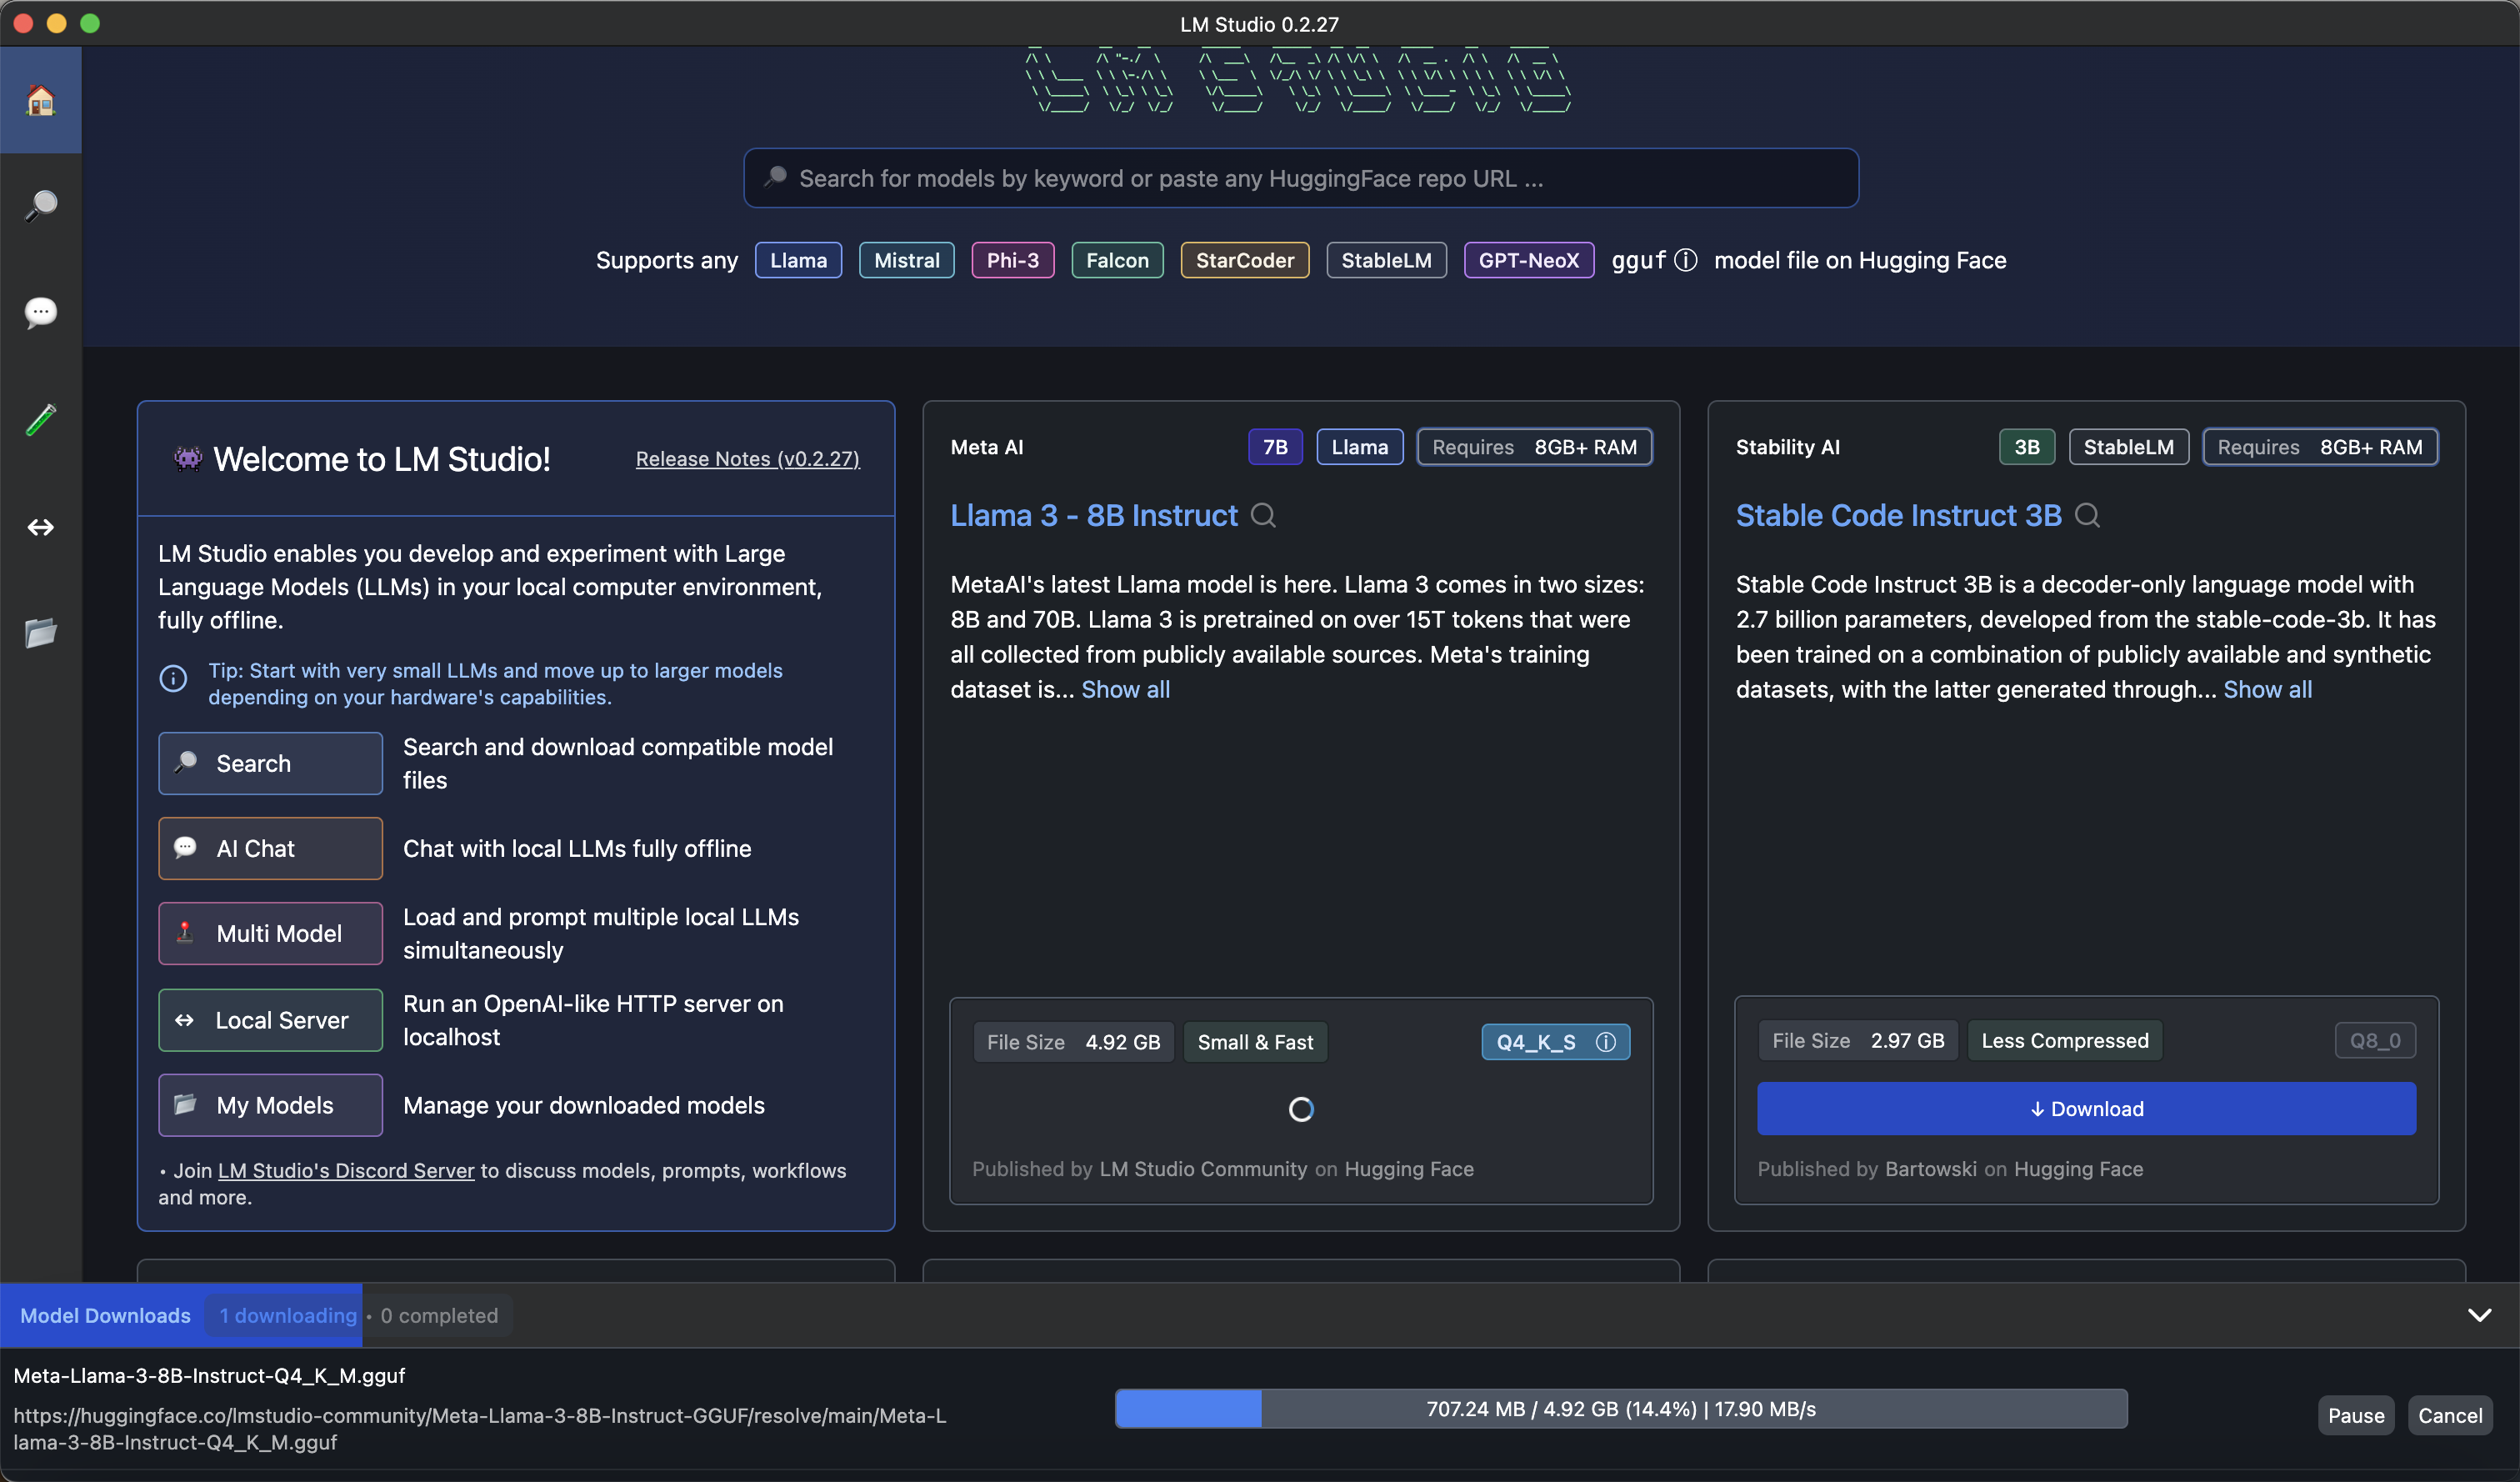The height and width of the screenshot is (1482, 2520).
Task: Click the Less Compressed label
Action: click(x=2064, y=1040)
